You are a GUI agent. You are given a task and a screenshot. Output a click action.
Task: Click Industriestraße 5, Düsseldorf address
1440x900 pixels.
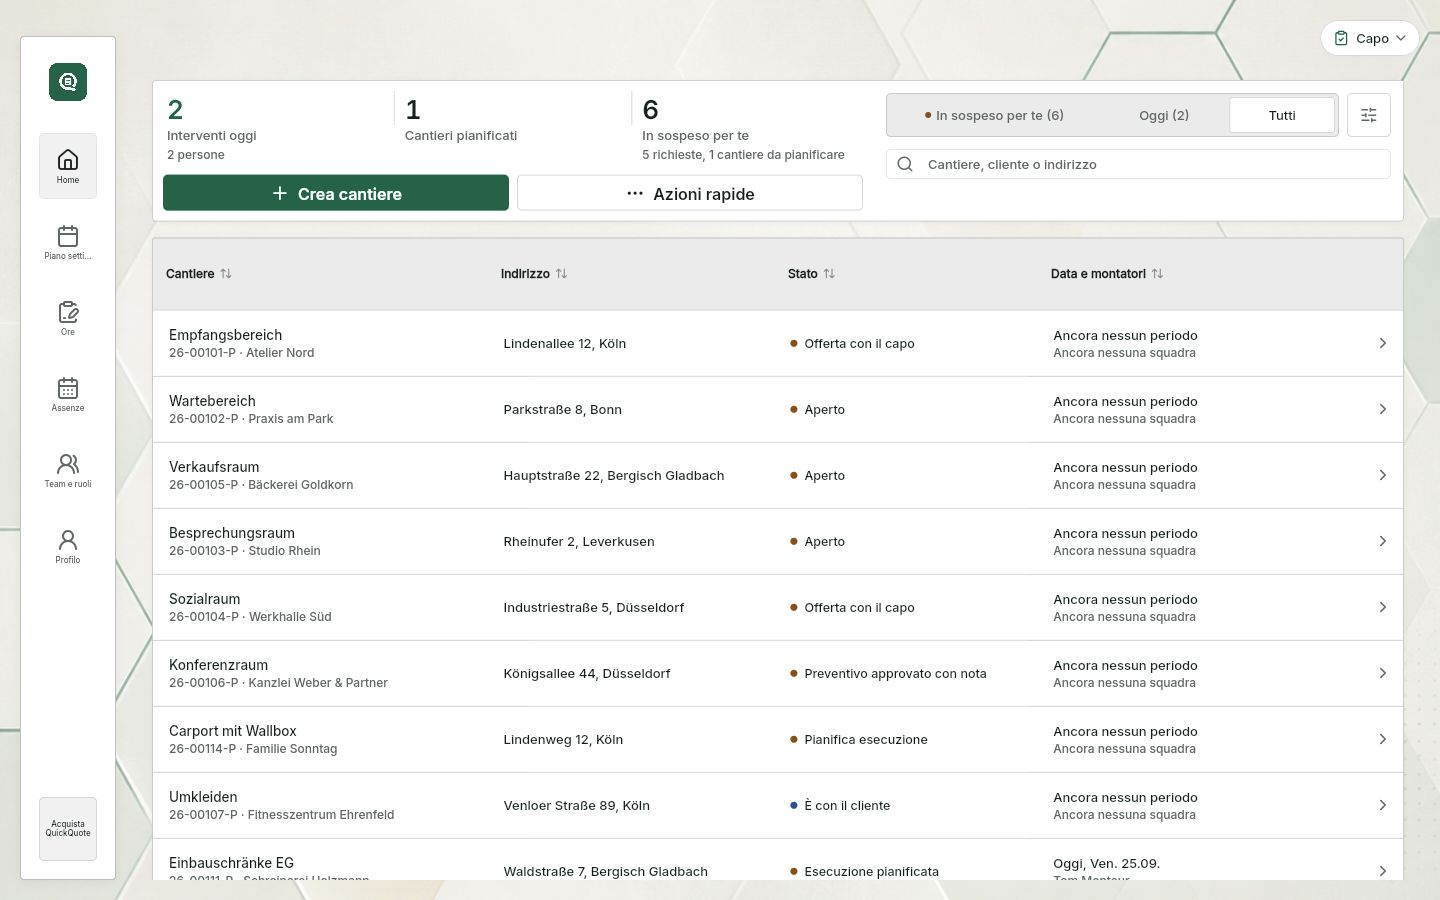[593, 607]
